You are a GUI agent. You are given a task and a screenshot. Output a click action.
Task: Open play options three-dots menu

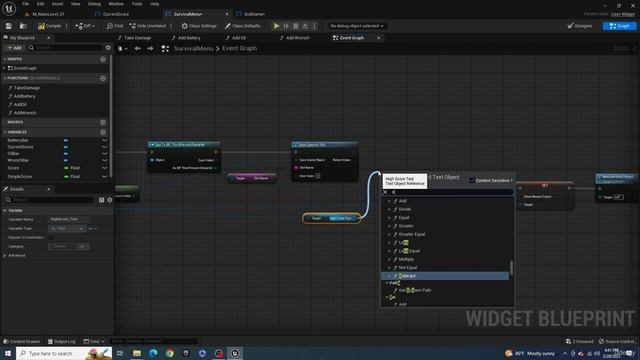pyautogui.click(x=314, y=26)
